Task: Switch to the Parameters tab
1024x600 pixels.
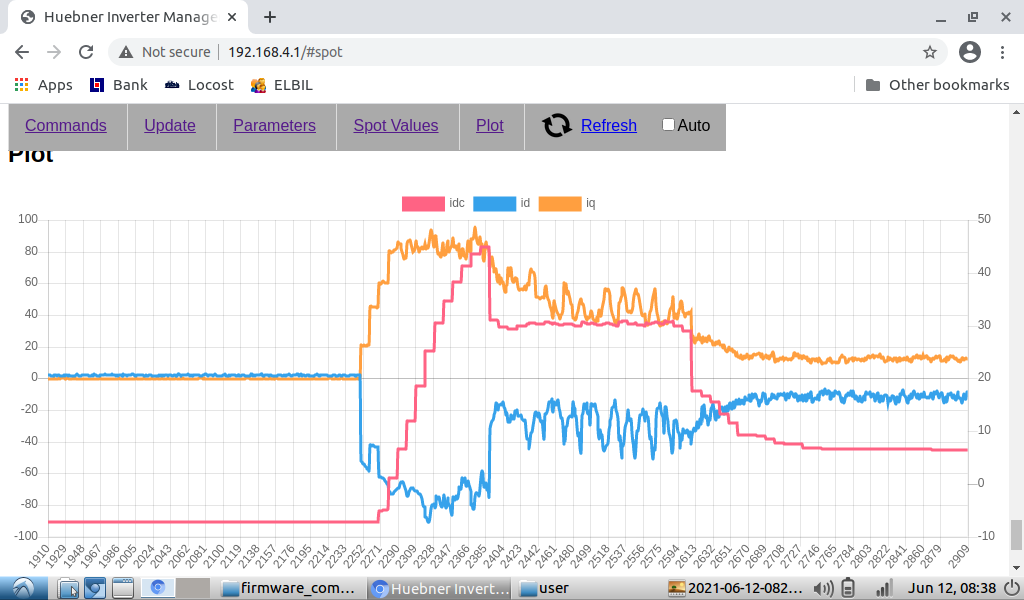Action: (x=274, y=125)
